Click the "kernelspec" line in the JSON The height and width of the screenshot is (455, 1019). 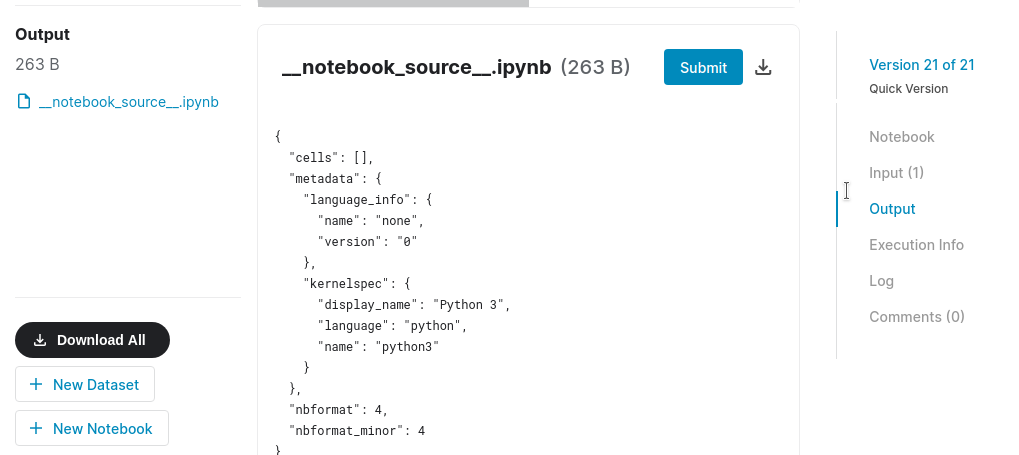click(357, 283)
